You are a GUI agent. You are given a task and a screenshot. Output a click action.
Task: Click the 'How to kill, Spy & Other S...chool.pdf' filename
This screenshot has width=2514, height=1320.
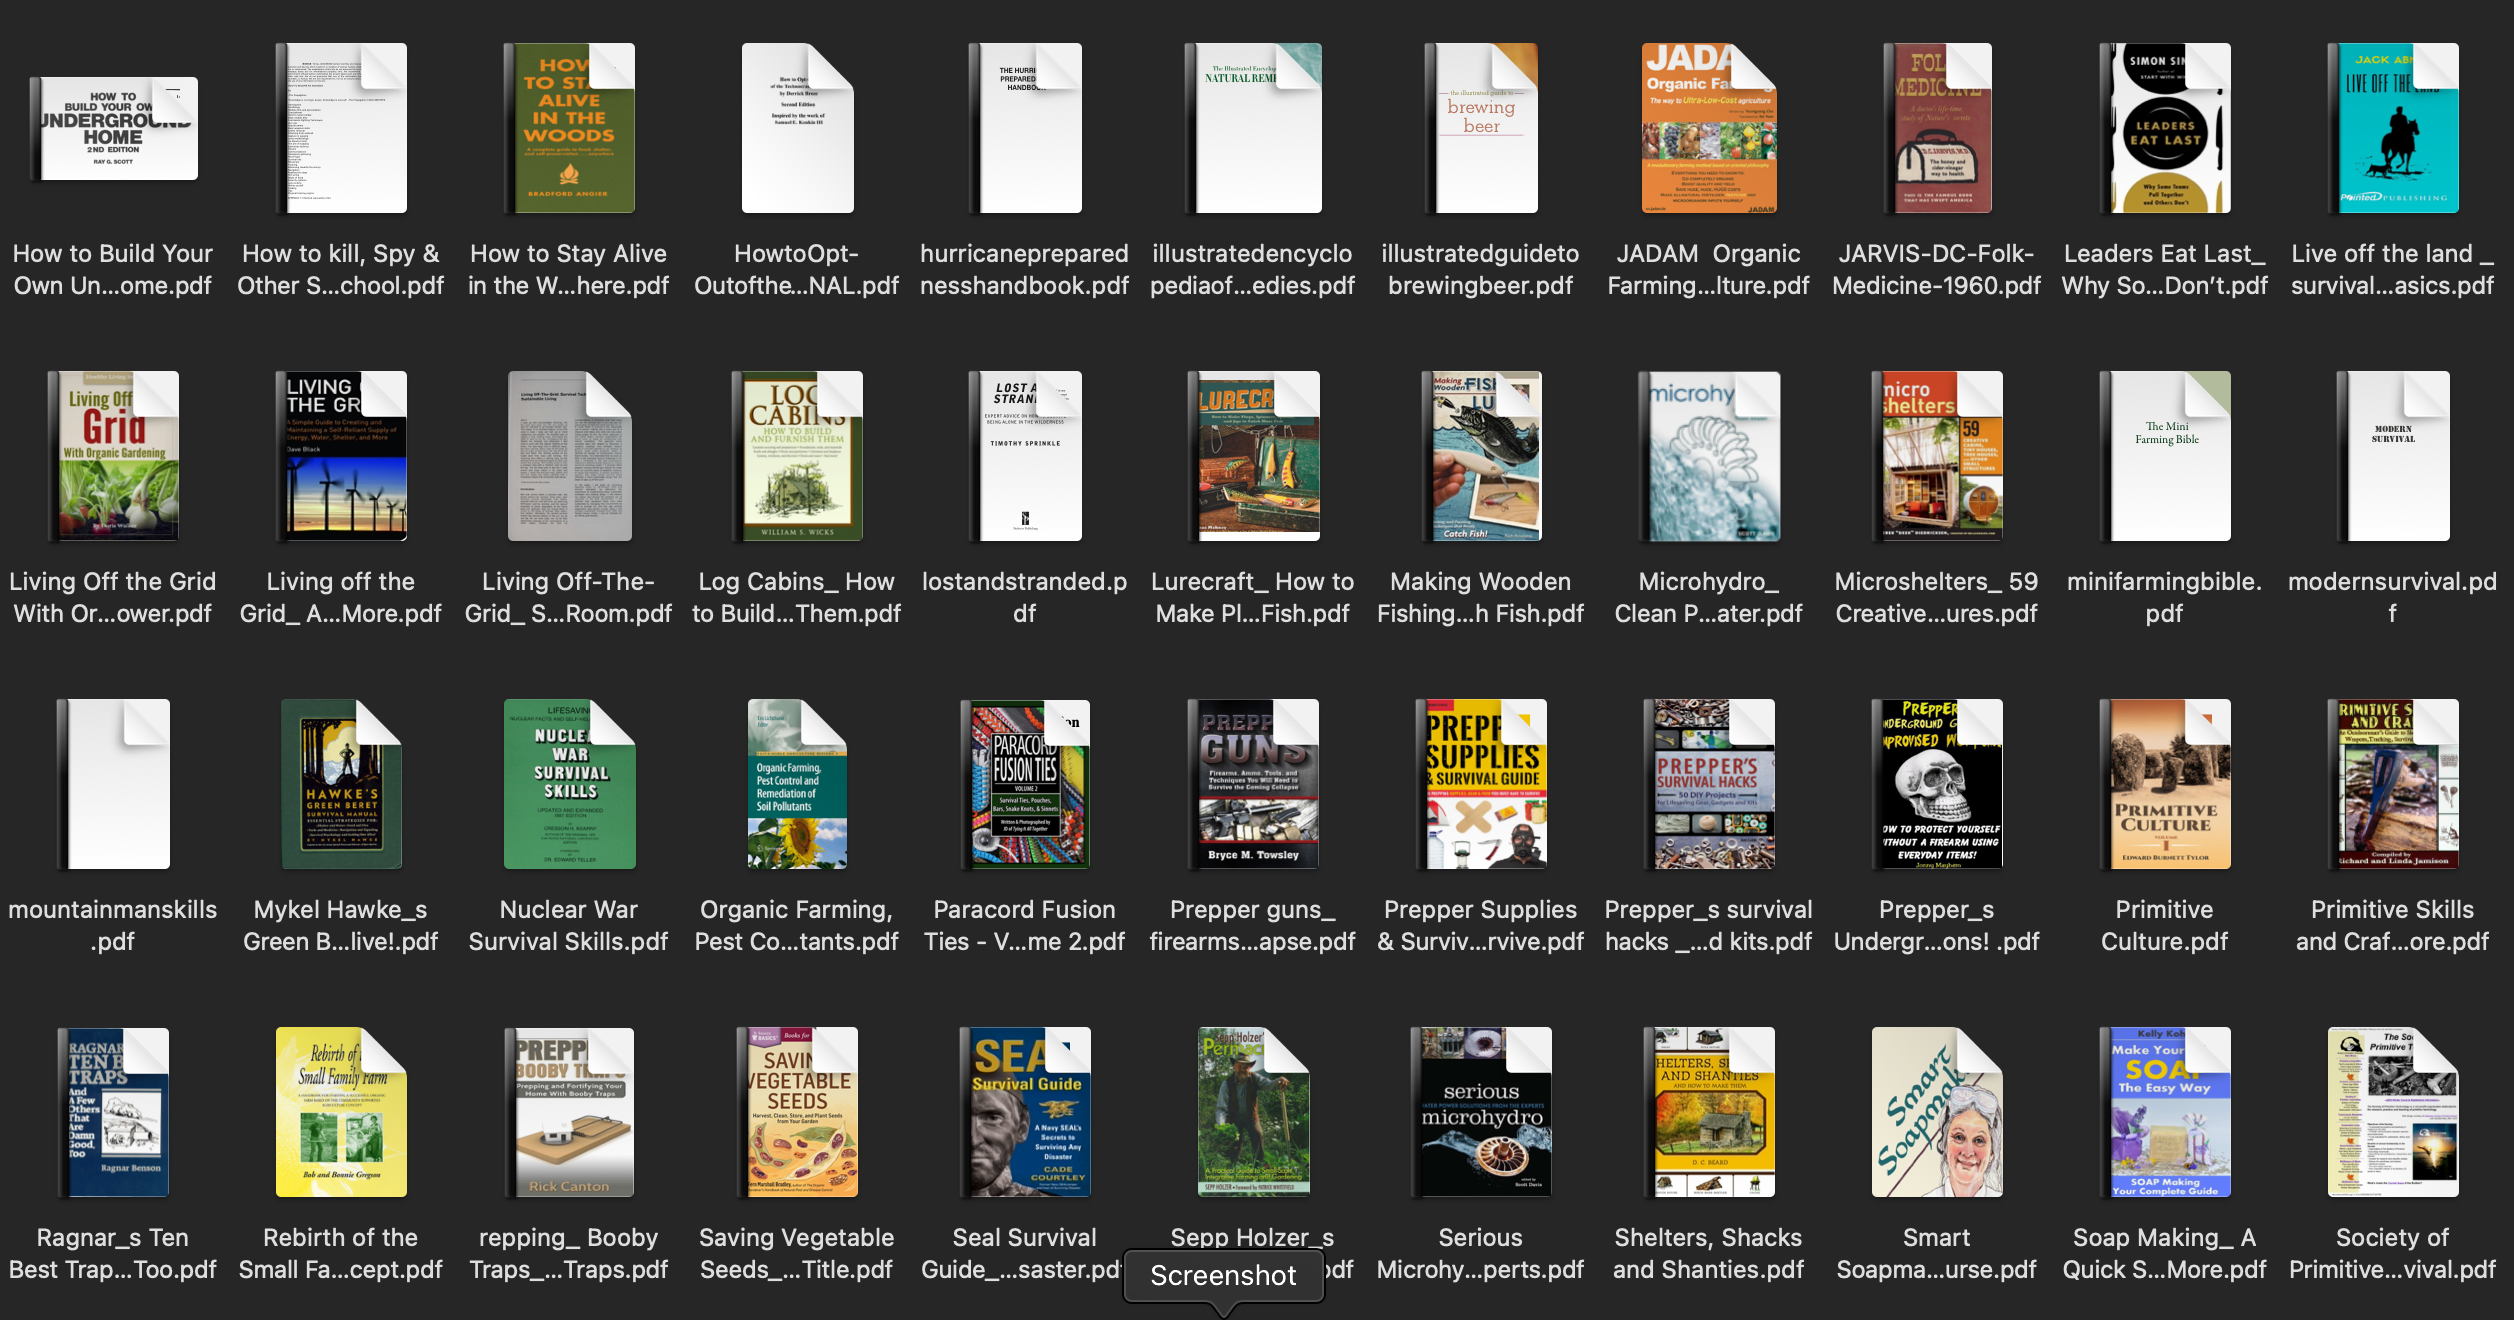click(341, 270)
